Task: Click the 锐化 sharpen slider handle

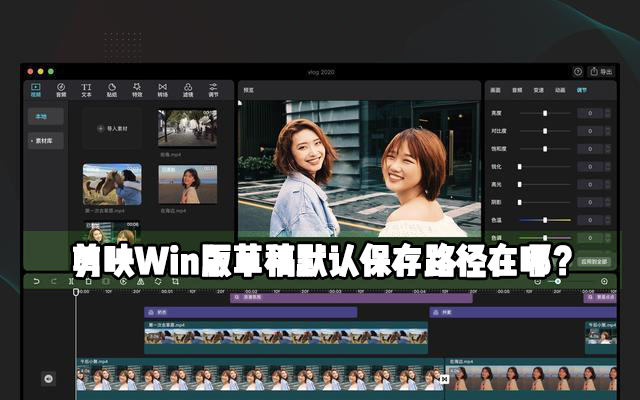Action: click(520, 167)
